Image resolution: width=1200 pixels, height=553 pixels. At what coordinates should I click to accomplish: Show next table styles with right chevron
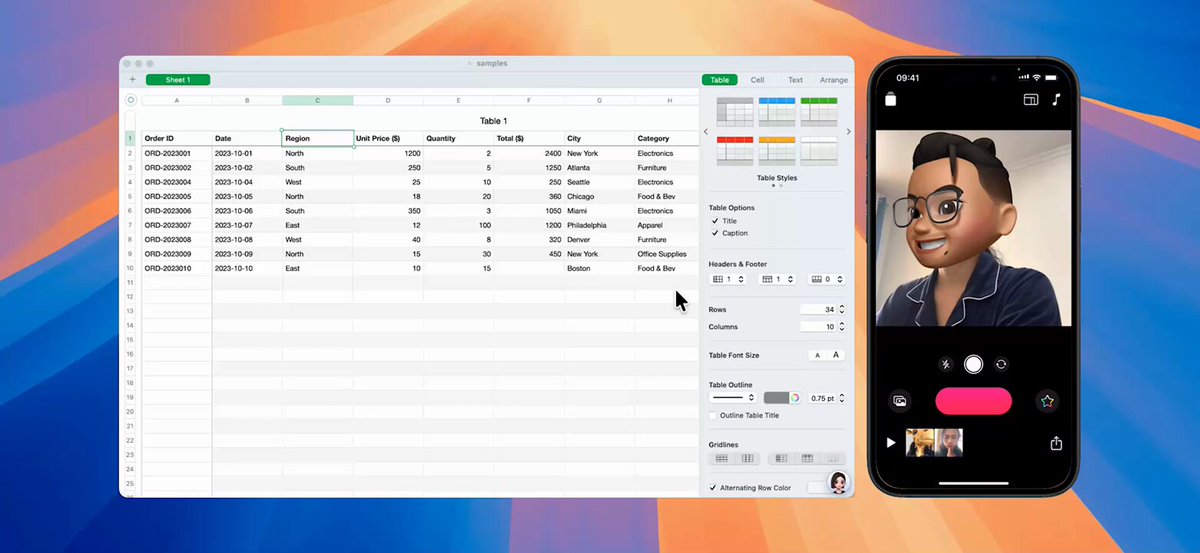point(849,132)
